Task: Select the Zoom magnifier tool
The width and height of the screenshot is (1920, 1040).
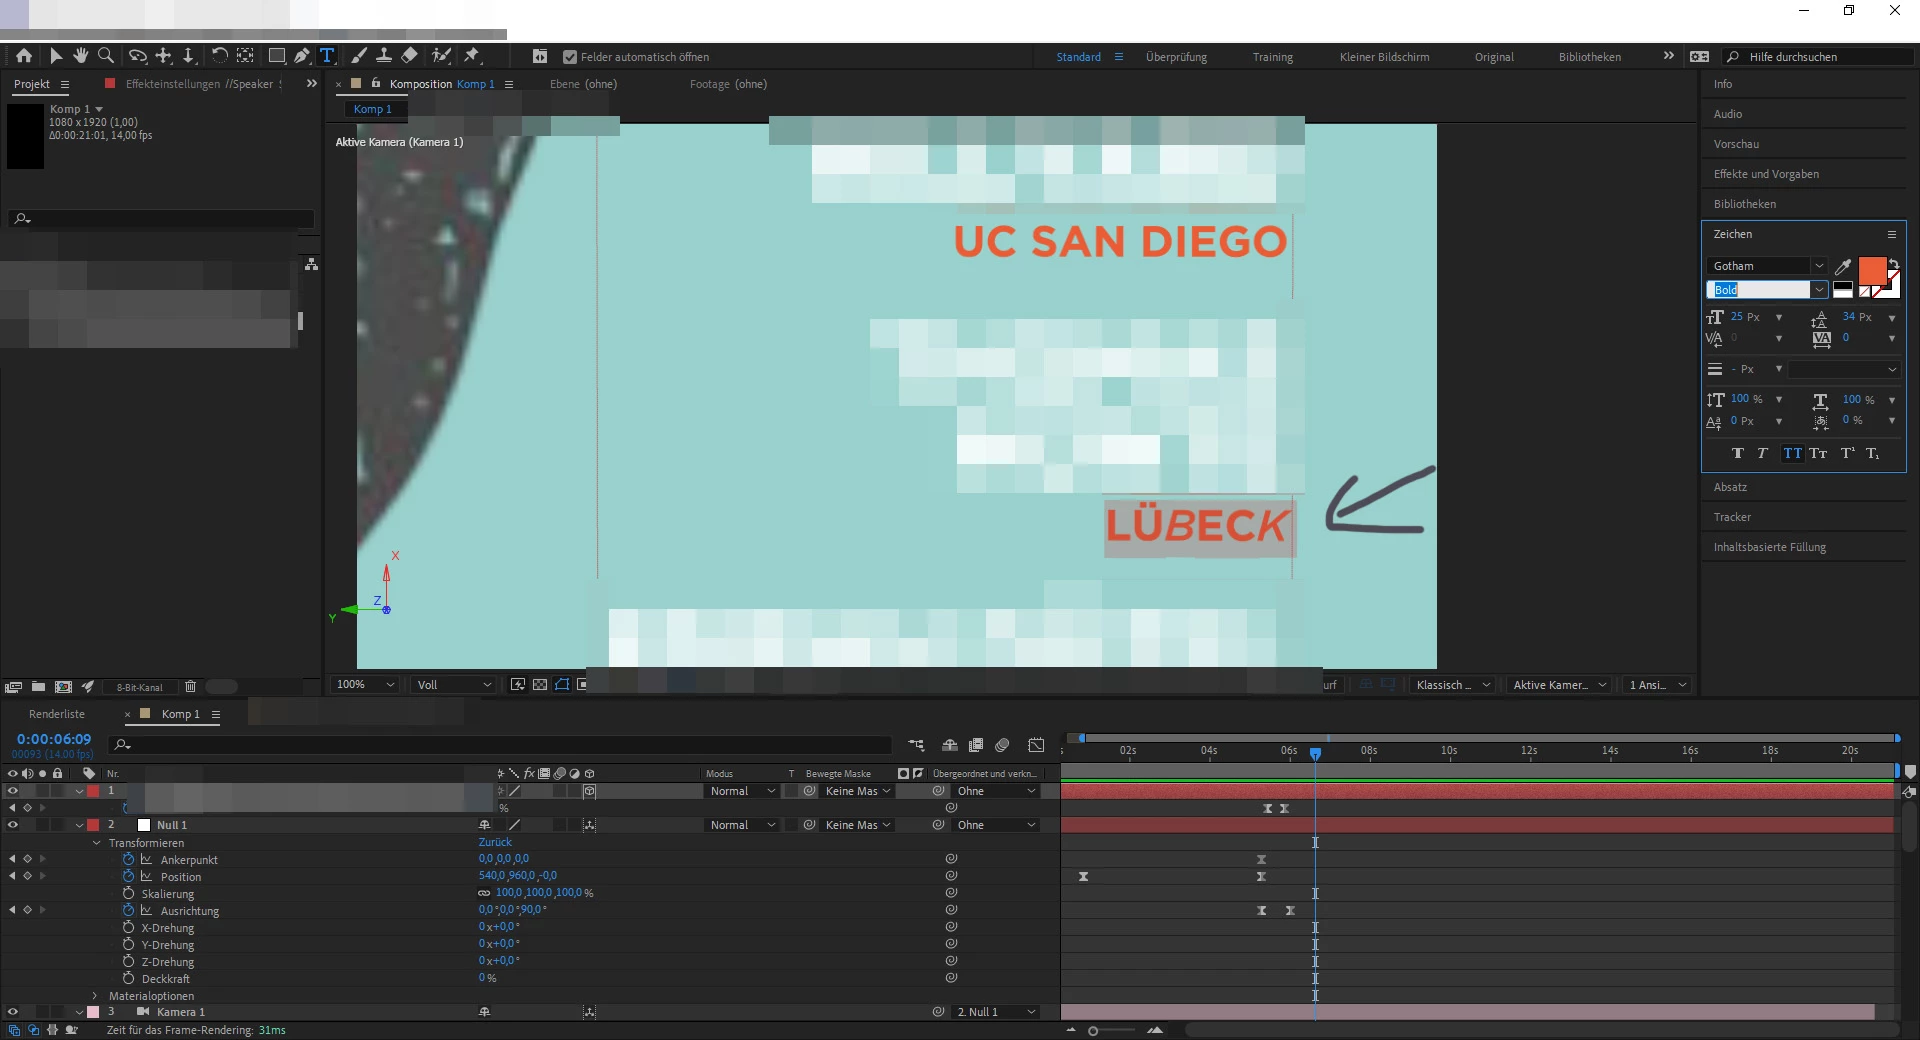Action: (106, 56)
